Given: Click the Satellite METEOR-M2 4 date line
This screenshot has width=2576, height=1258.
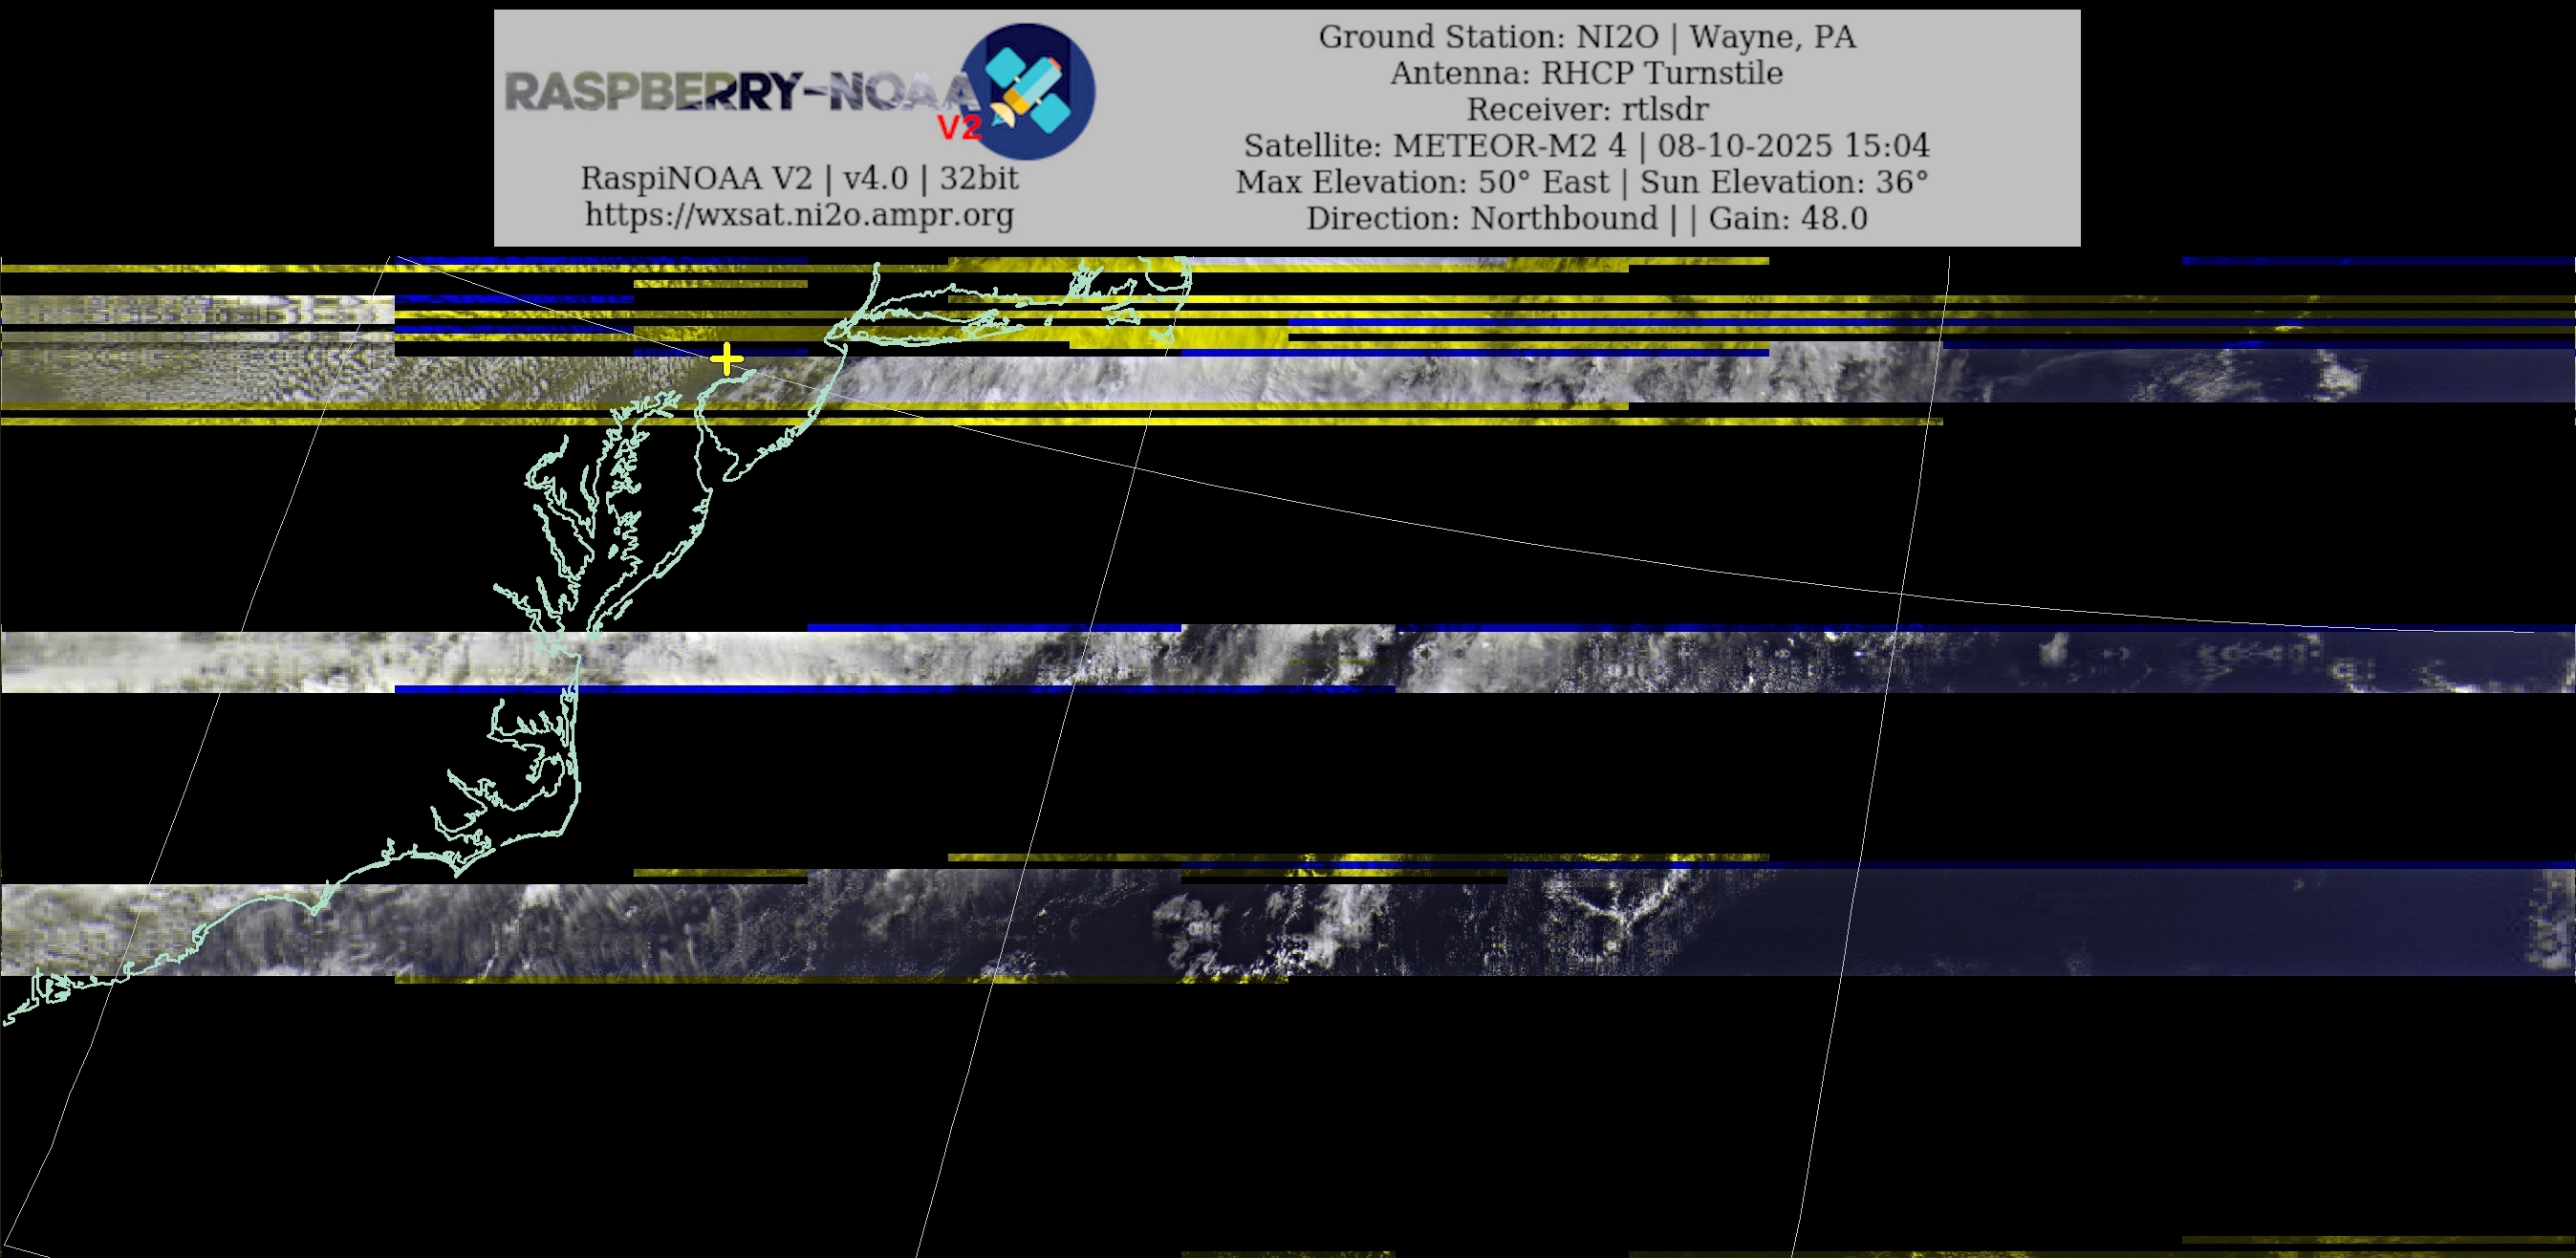Looking at the screenshot, I should coord(1586,146).
